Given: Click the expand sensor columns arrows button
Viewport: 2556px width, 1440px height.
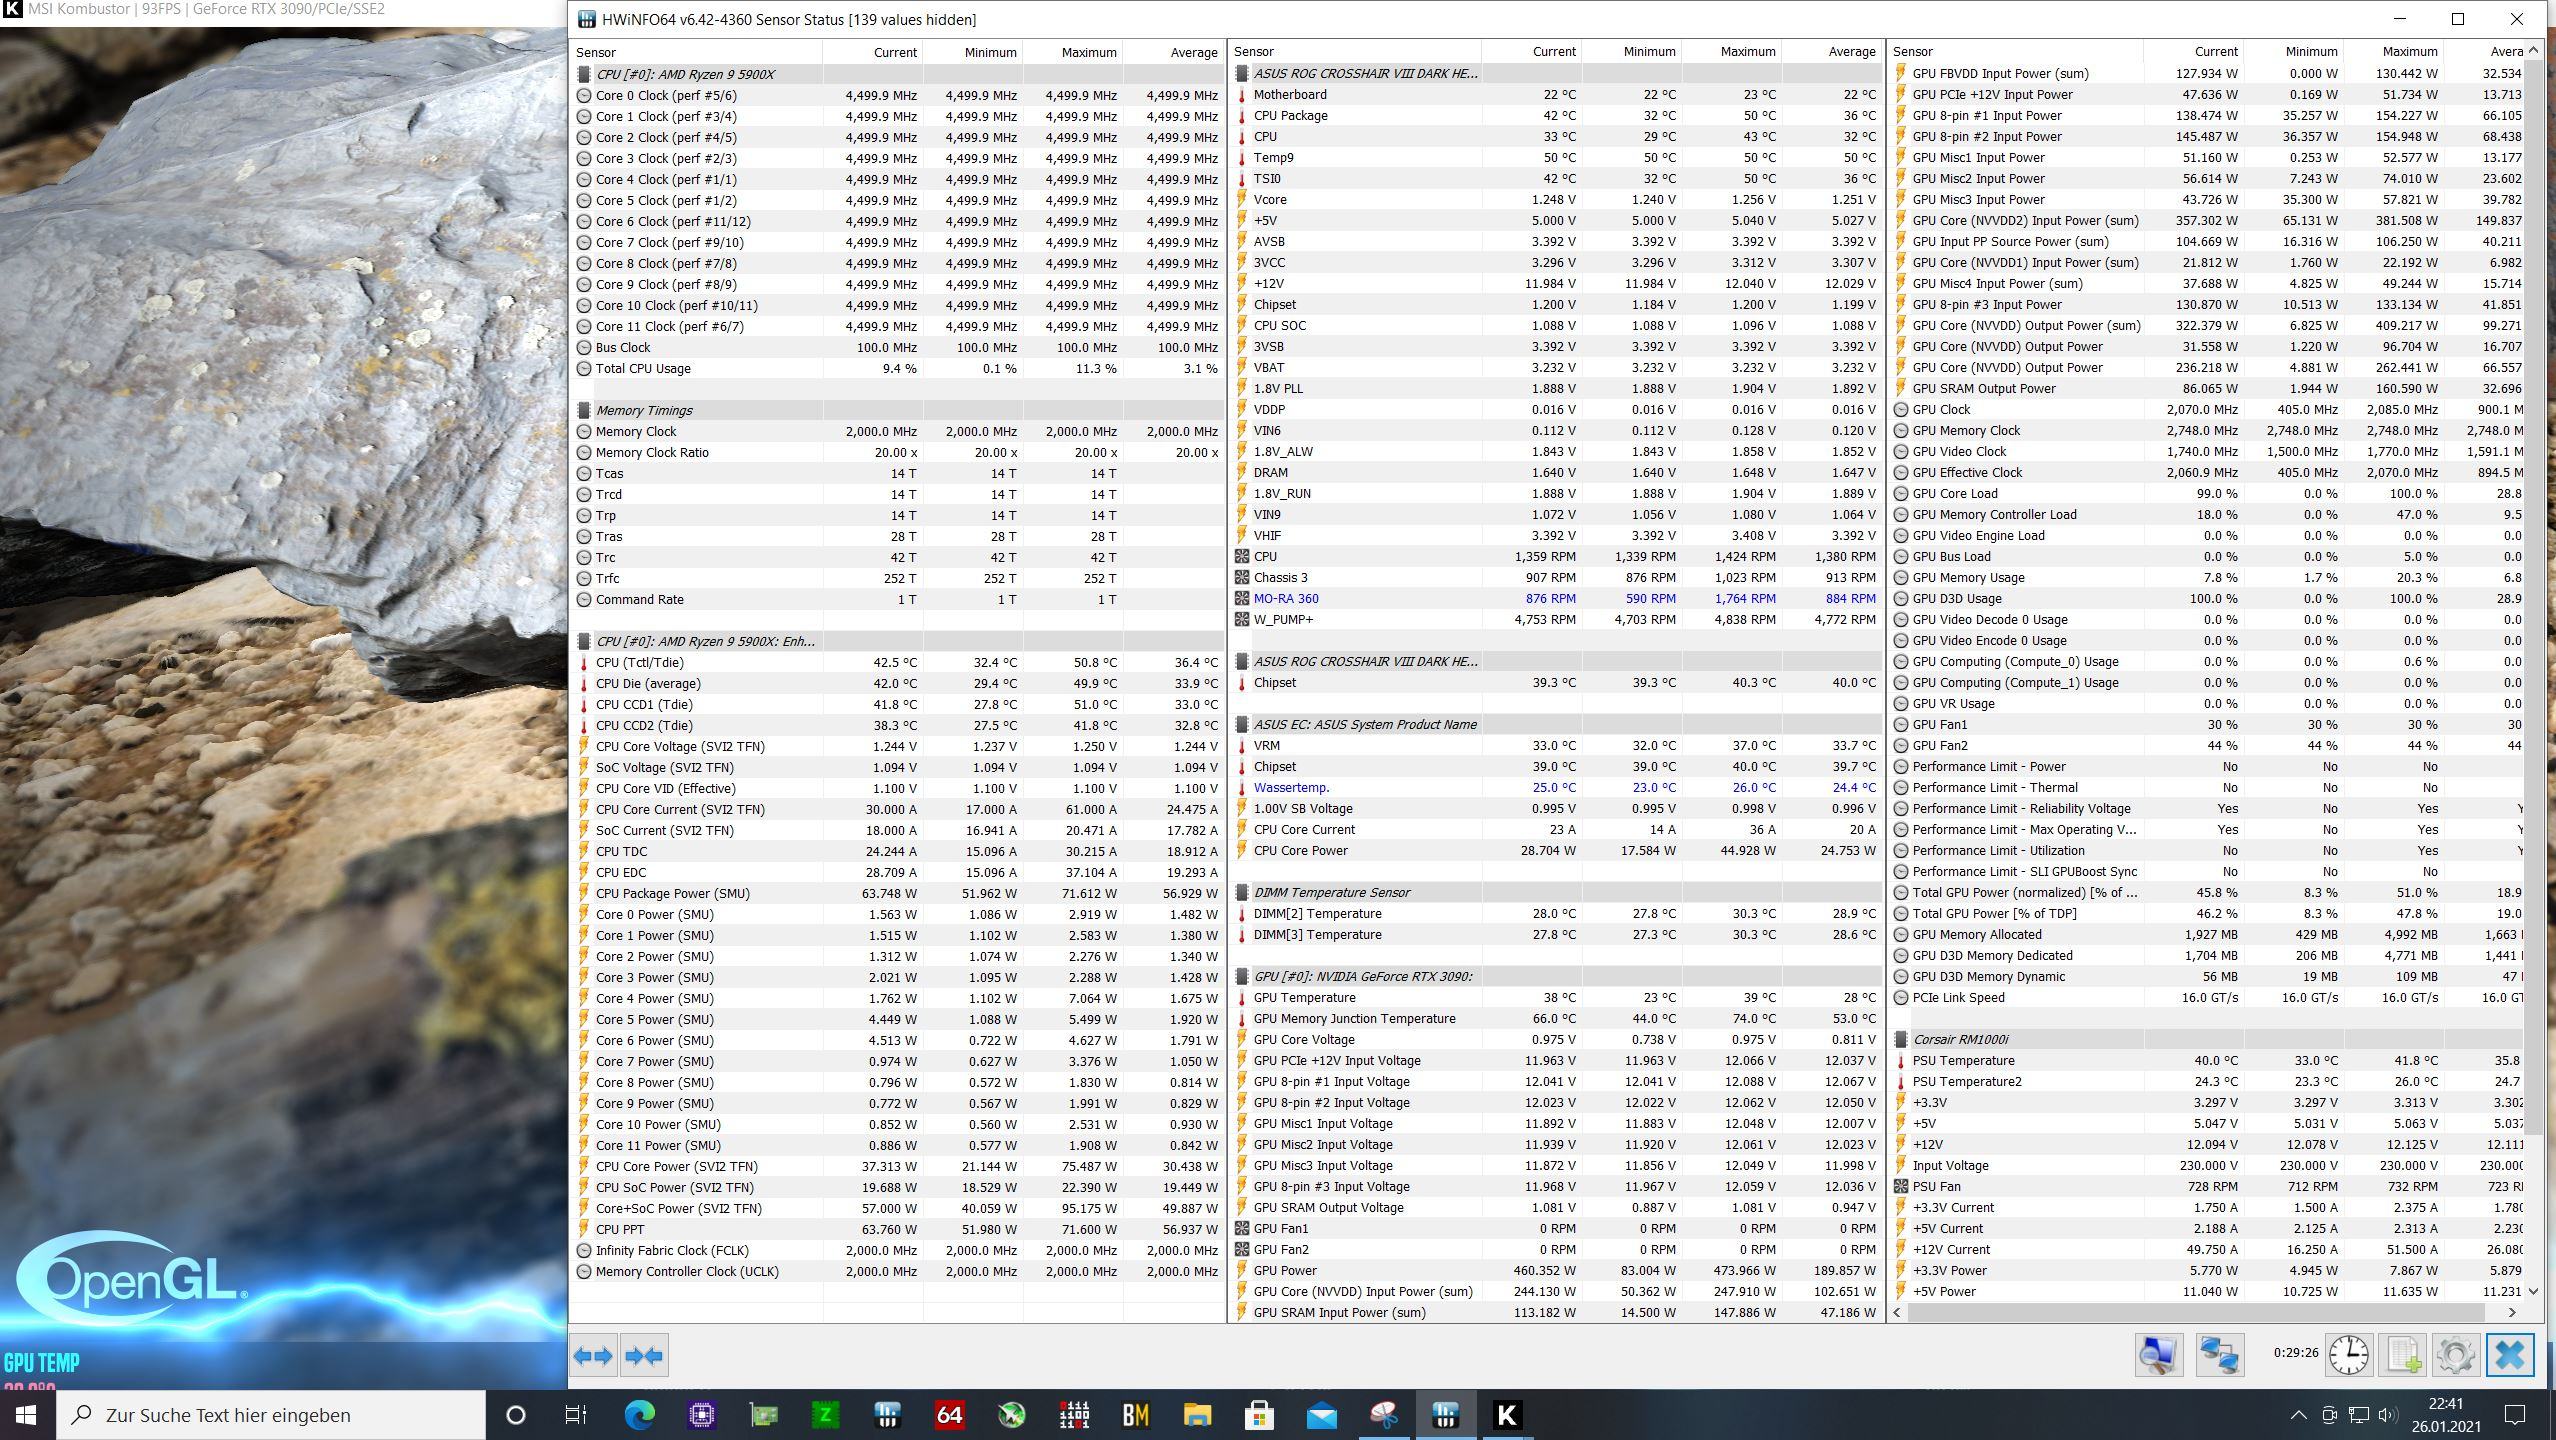Looking at the screenshot, I should tap(593, 1356).
